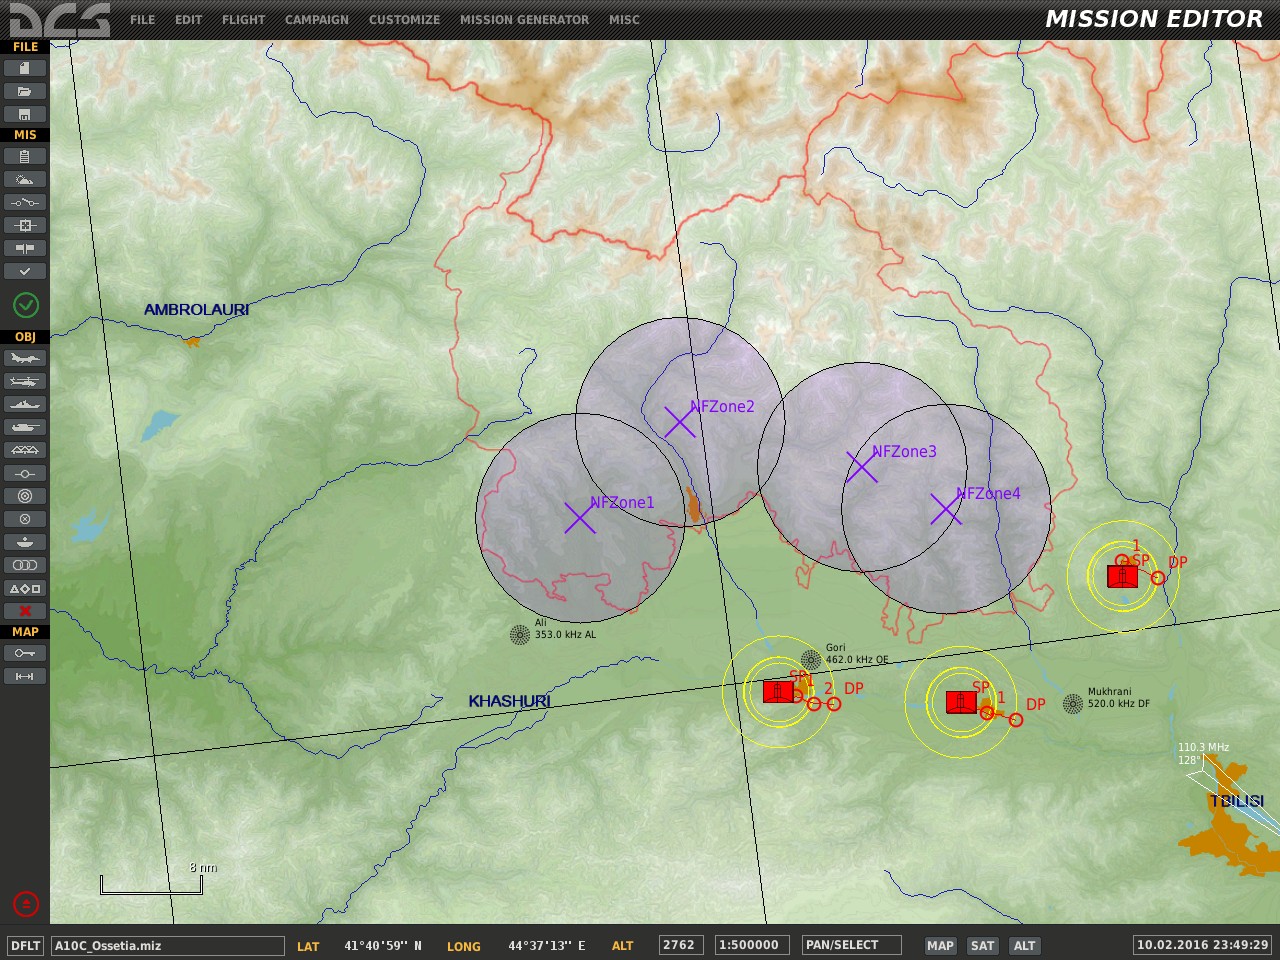Screen dimensions: 1280x960
Task: Select the bowl-shaped template tool
Action: coord(25,542)
